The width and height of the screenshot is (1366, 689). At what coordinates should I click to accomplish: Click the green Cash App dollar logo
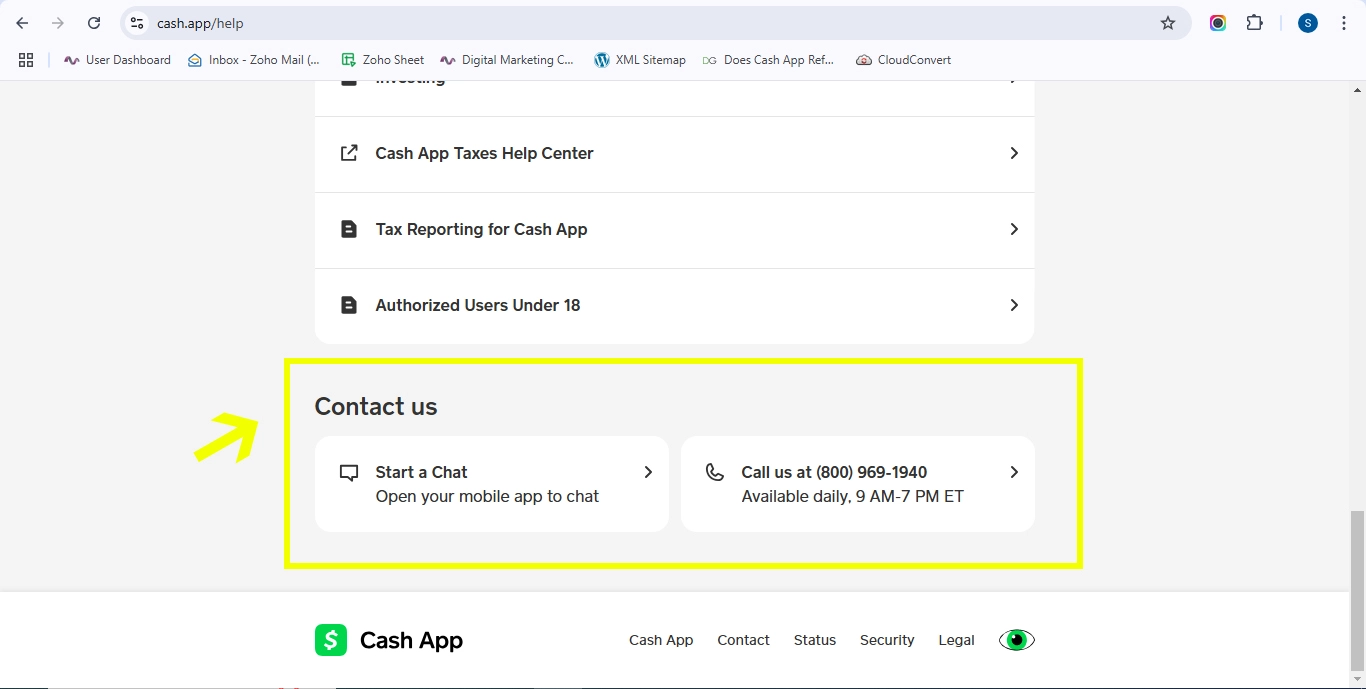pyautogui.click(x=331, y=640)
